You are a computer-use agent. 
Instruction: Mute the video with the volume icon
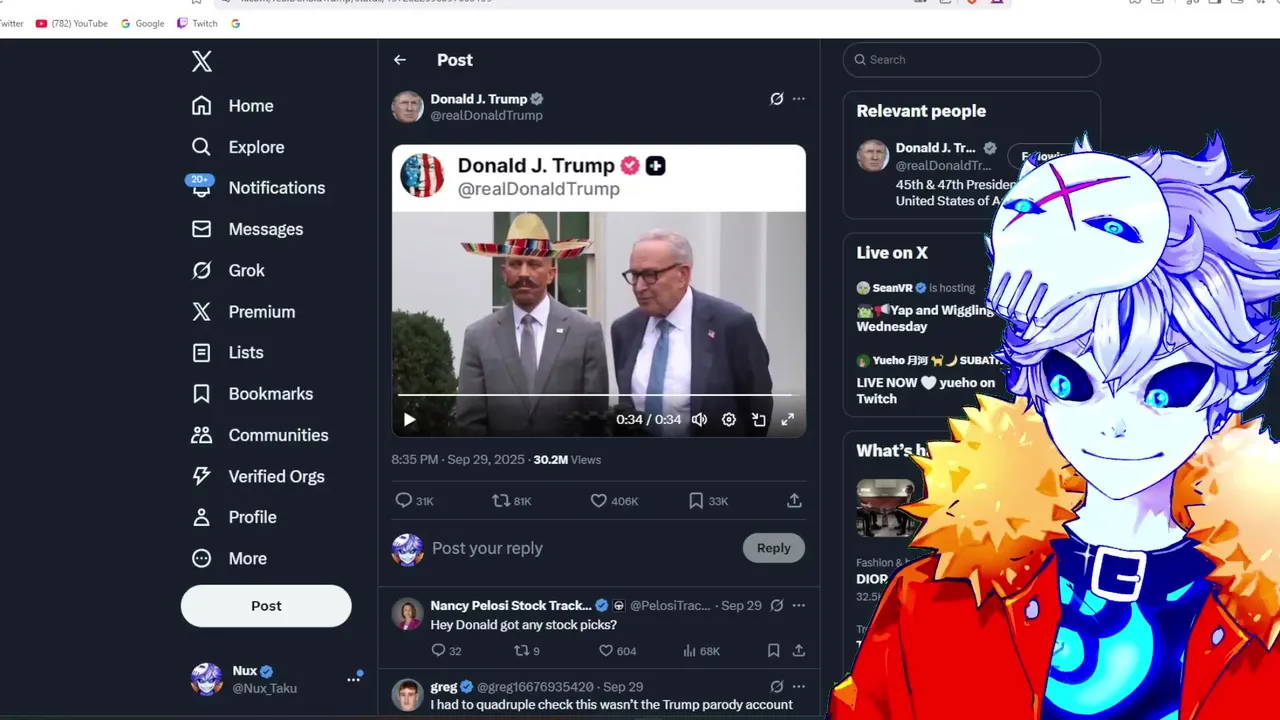coord(700,420)
